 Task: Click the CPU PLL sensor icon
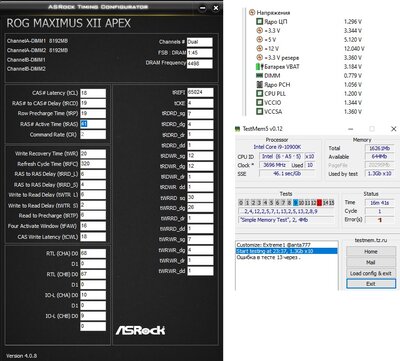pos(259,93)
